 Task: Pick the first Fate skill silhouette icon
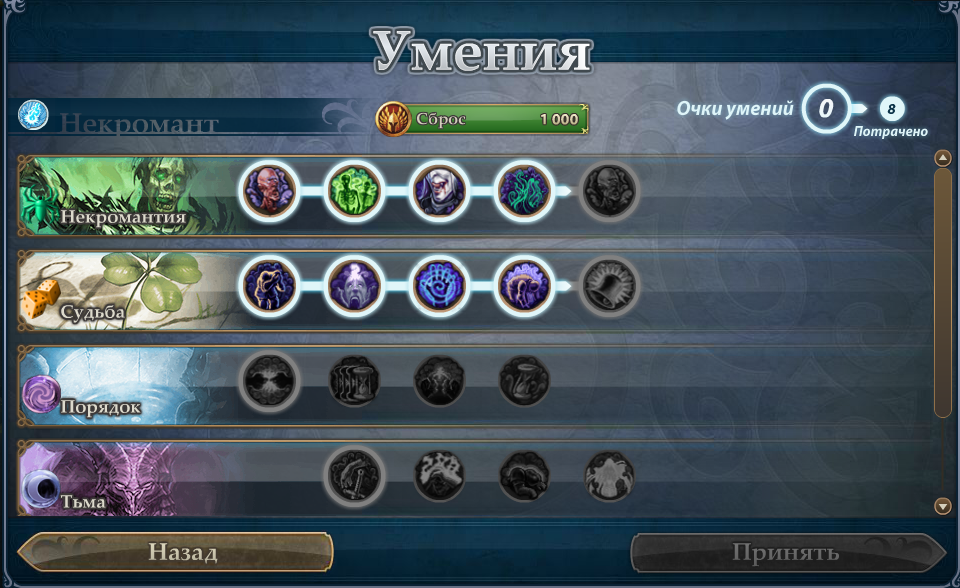click(269, 285)
